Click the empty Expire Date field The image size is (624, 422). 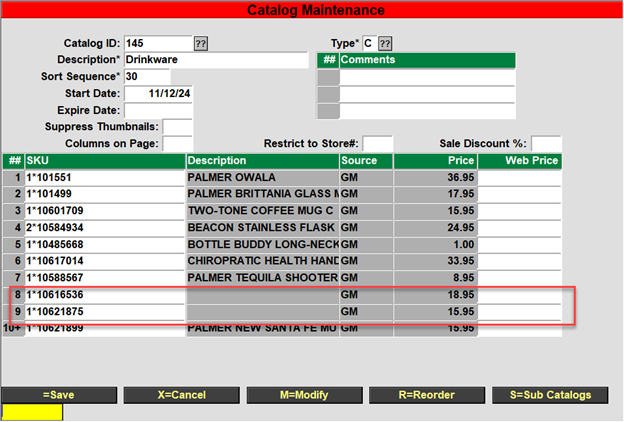(158, 110)
